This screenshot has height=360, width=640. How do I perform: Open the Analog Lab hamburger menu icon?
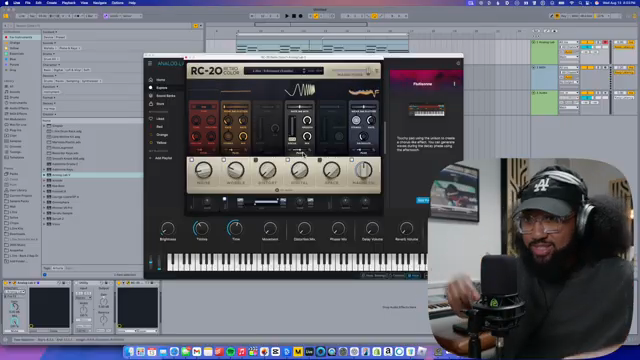(150, 64)
